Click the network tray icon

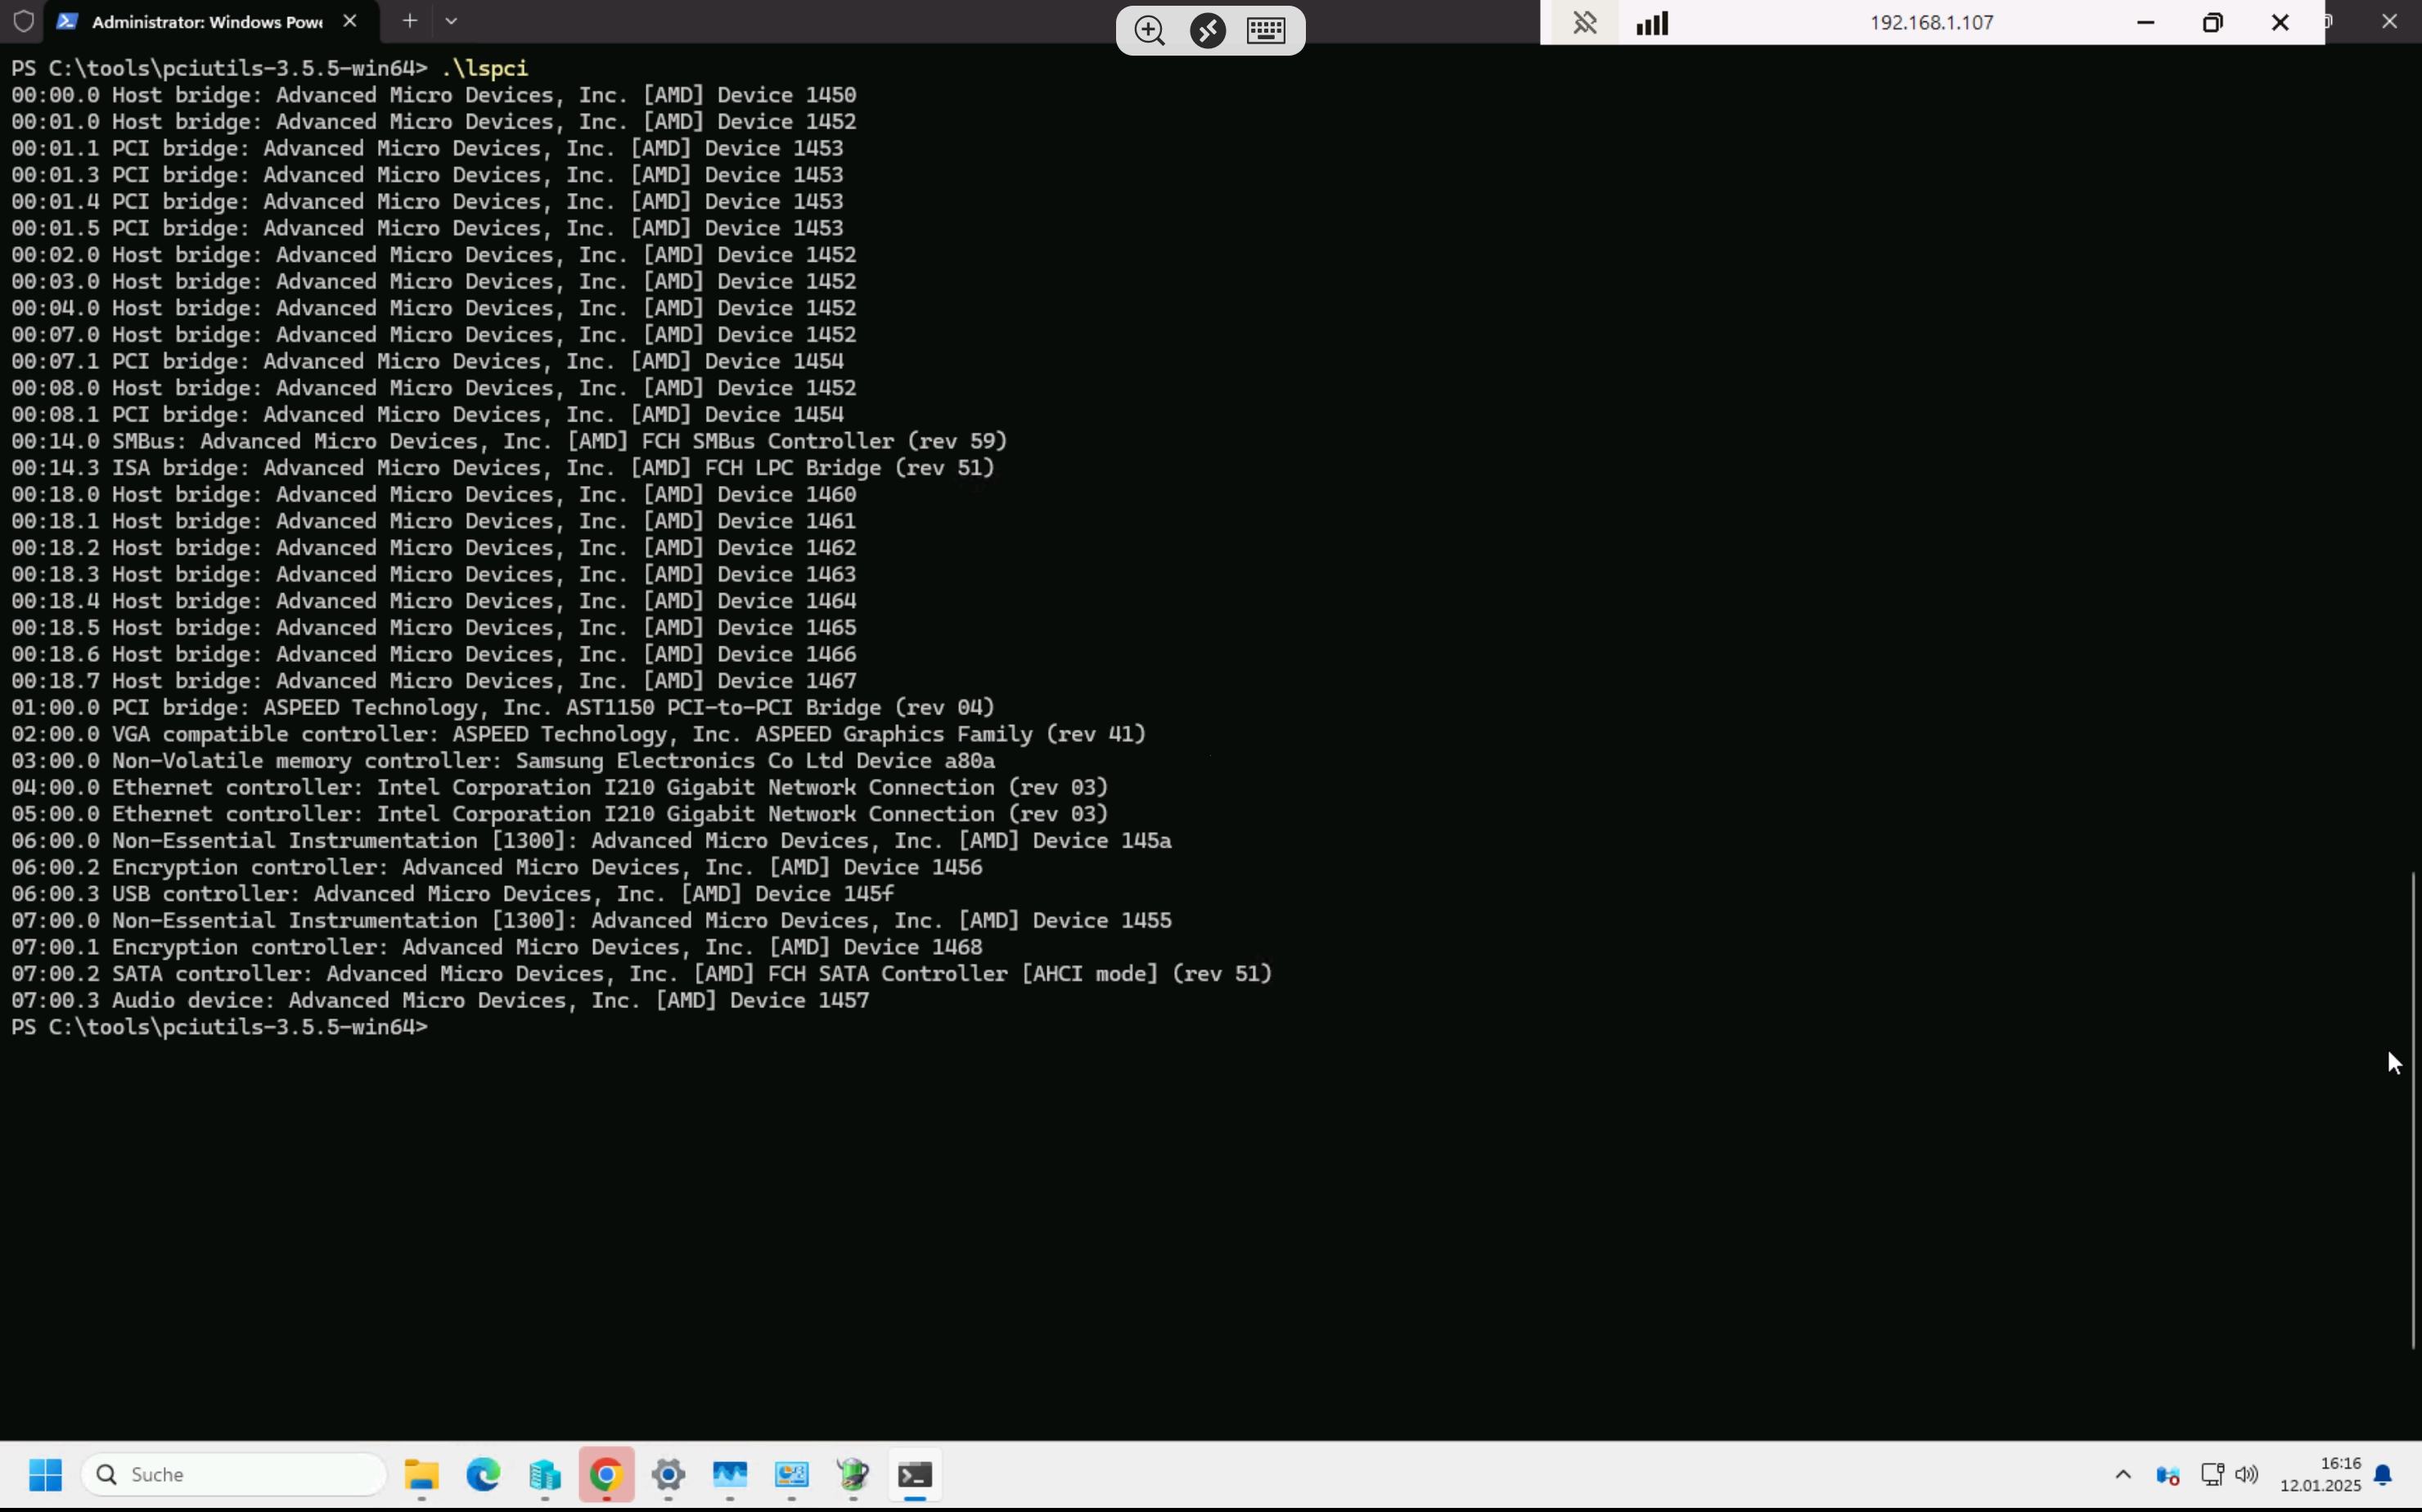(x=2212, y=1474)
